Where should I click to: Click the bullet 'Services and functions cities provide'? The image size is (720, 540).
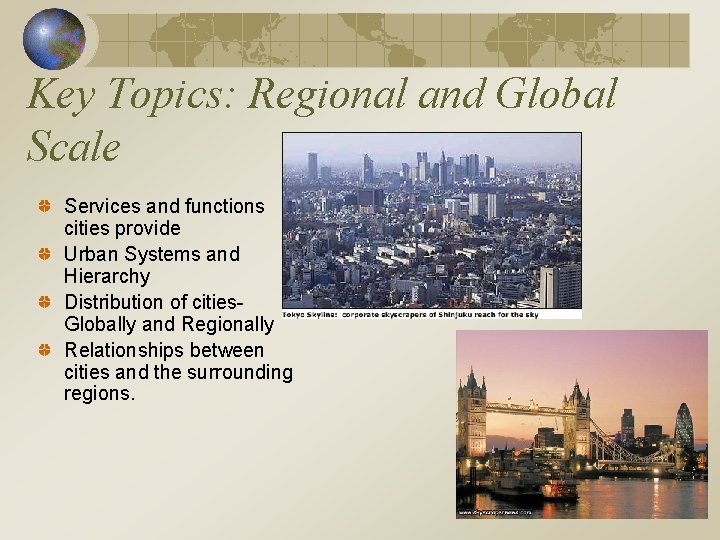164,217
